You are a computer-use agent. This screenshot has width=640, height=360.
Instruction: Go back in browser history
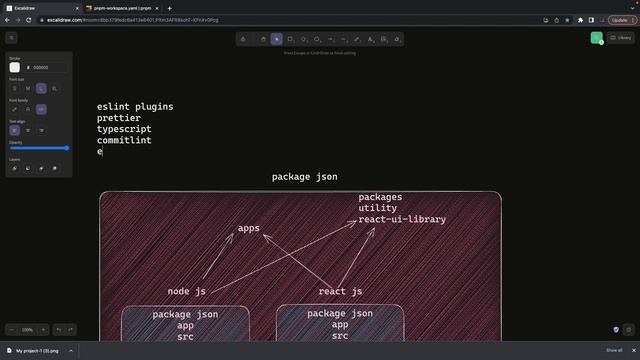coord(7,20)
